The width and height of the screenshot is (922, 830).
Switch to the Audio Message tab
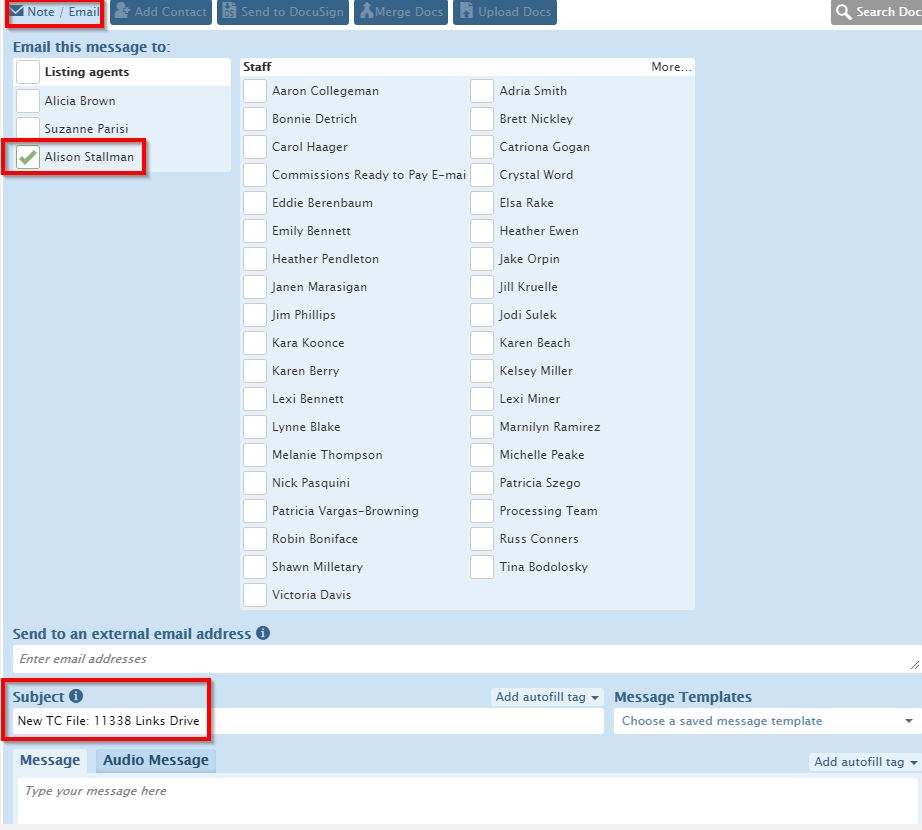[155, 760]
